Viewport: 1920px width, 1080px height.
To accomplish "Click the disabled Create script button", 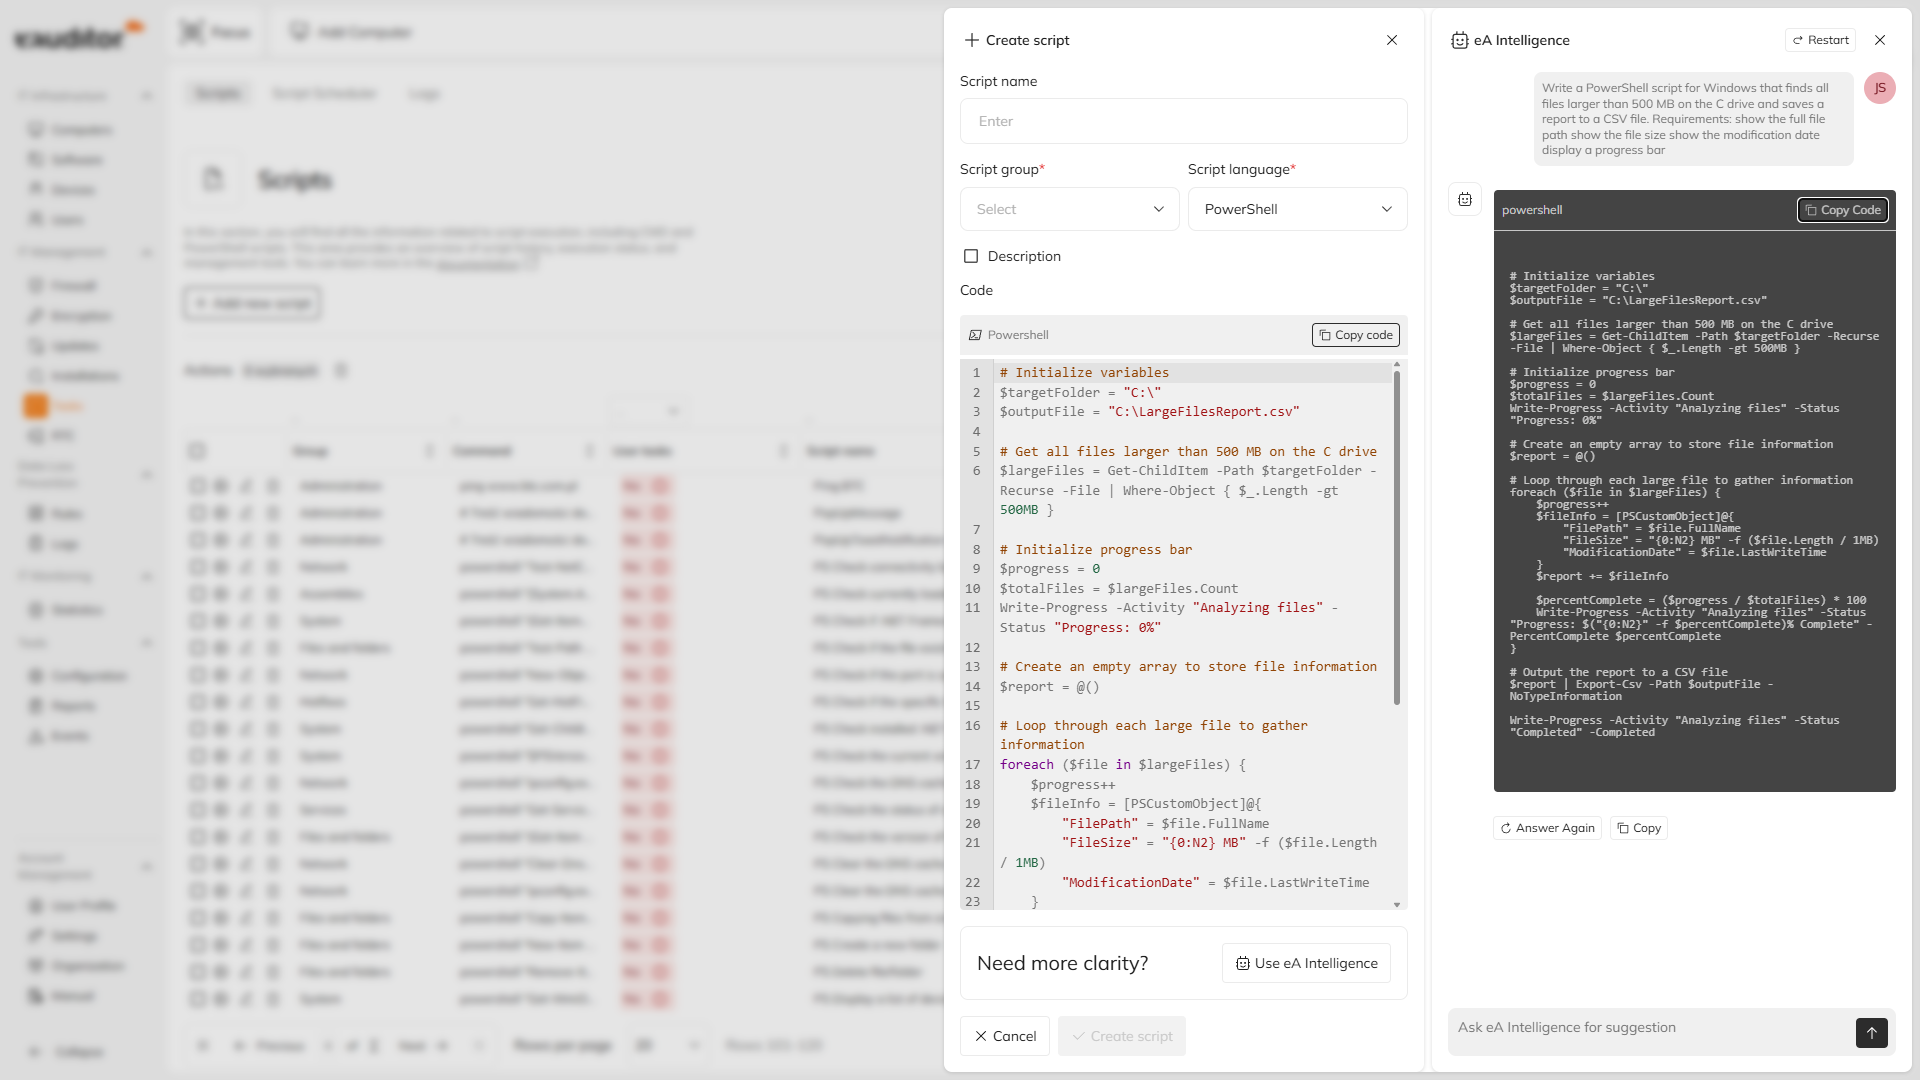I will coord(1122,1036).
